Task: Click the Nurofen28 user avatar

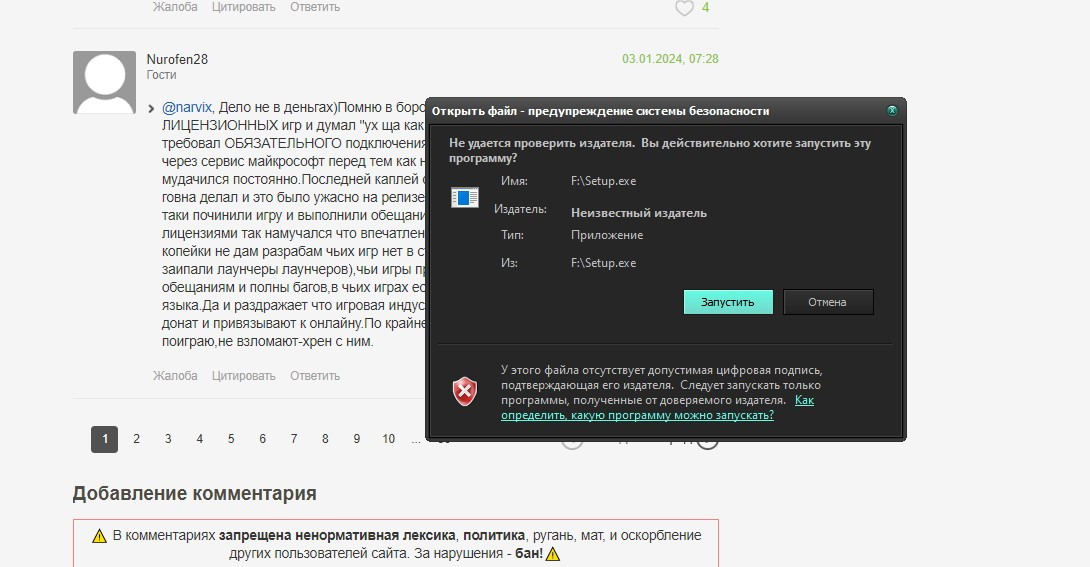Action: tap(104, 82)
